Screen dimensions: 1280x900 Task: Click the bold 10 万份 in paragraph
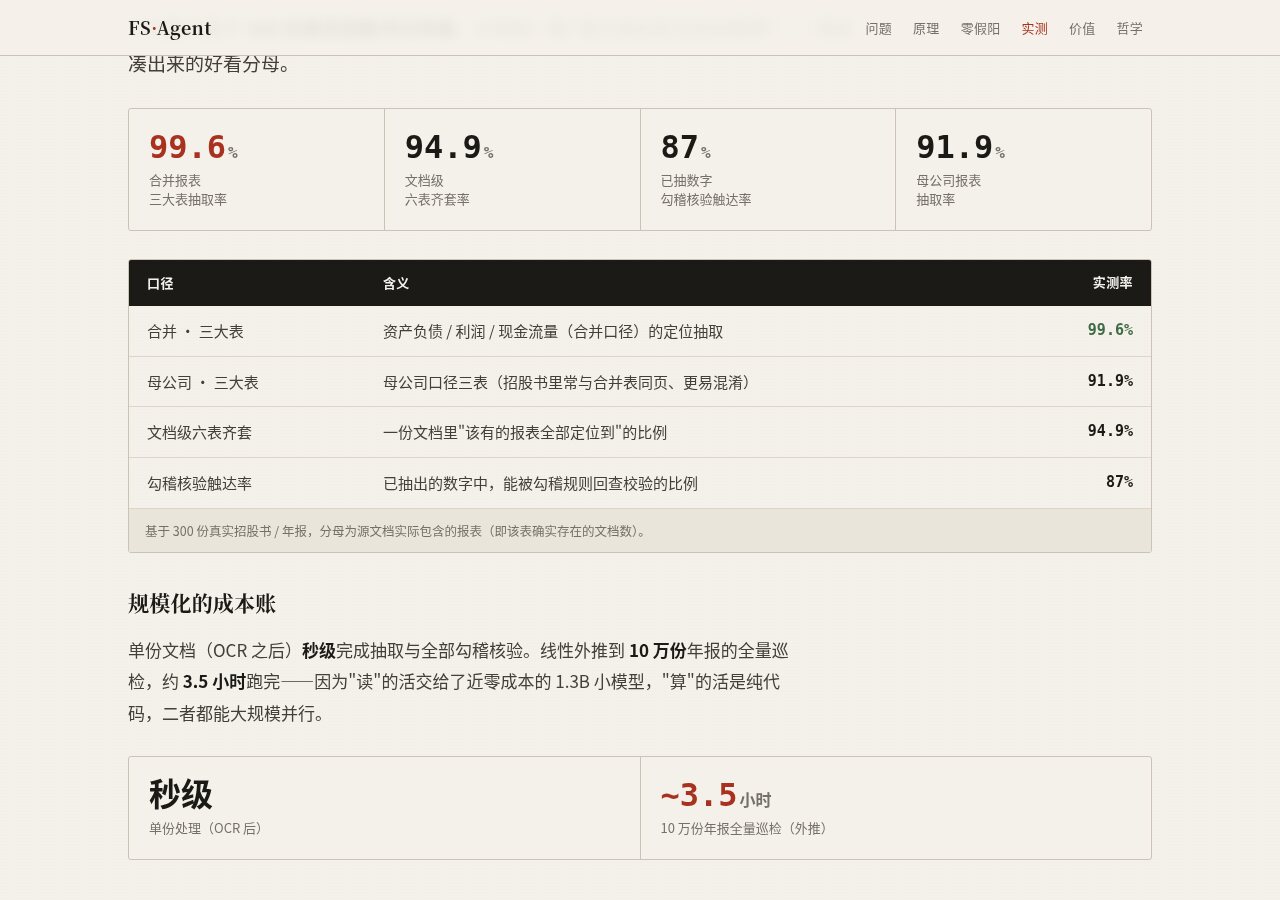pos(657,651)
